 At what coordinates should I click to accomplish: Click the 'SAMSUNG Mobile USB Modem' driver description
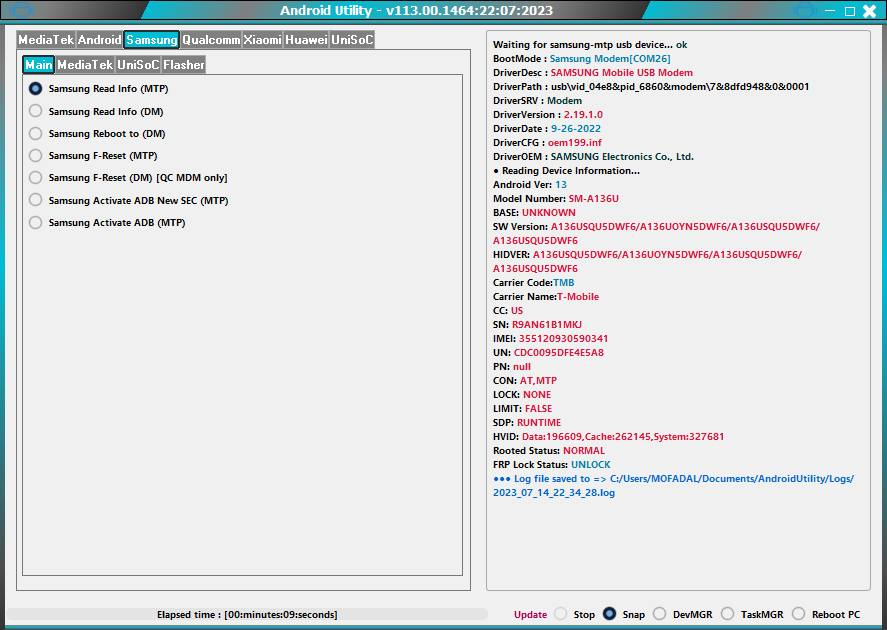click(622, 72)
